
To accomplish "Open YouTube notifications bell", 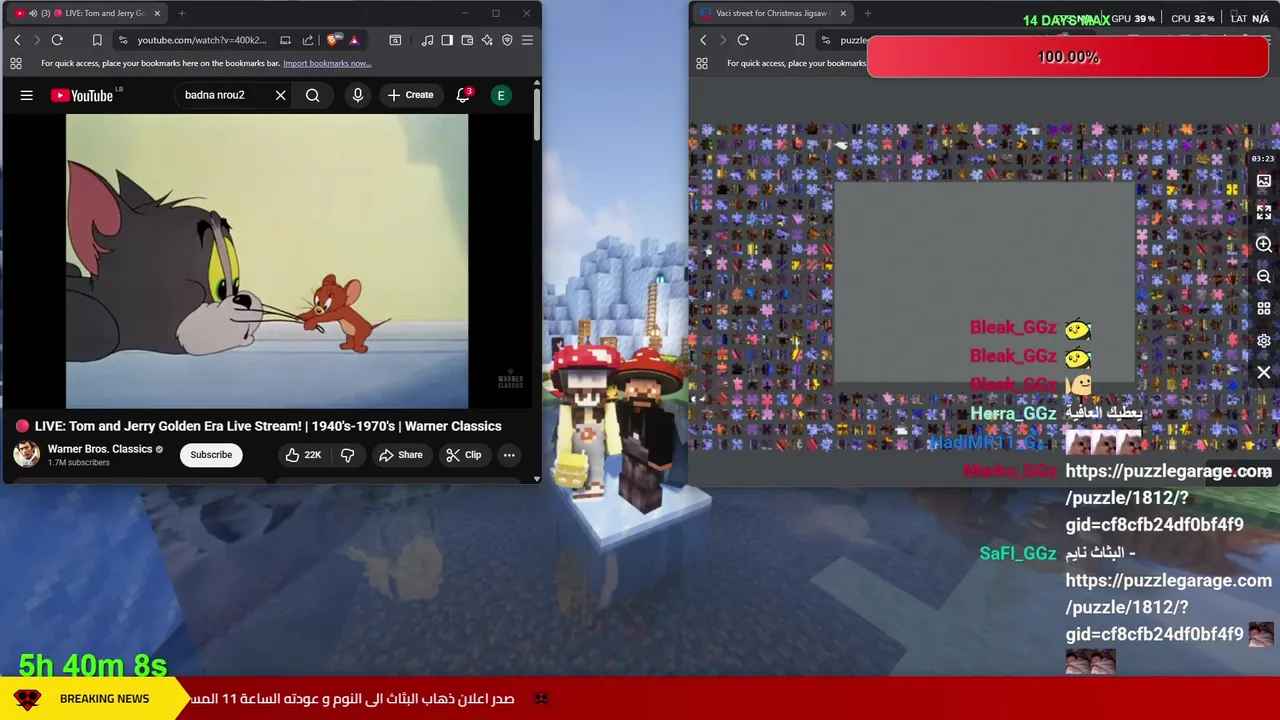I will 463,95.
